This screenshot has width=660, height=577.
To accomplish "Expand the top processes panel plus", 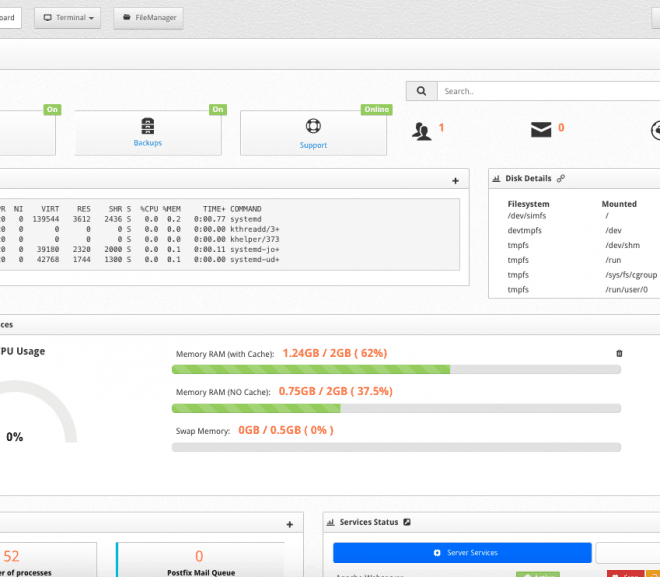I will coord(455,181).
